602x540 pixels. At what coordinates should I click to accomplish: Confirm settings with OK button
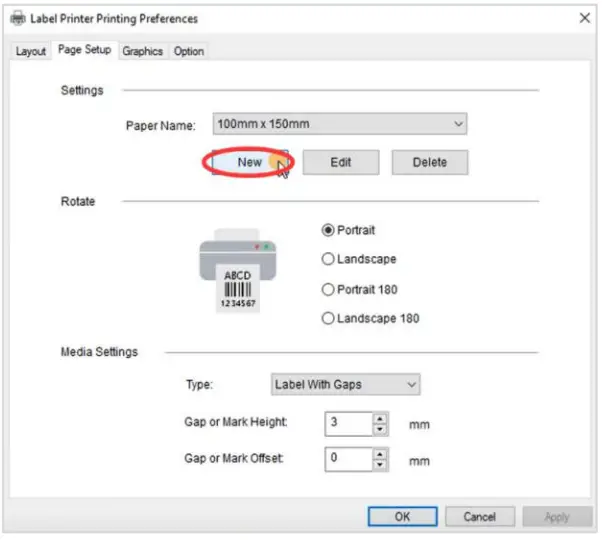coord(402,517)
